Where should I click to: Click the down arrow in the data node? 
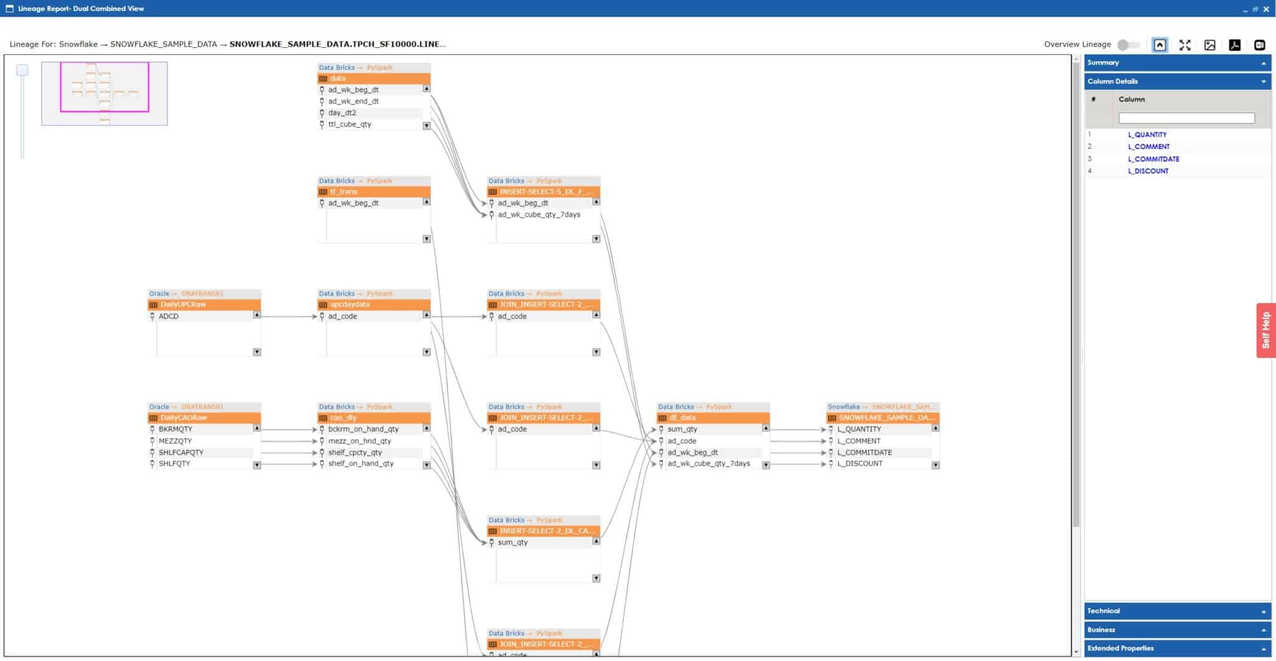coord(426,126)
